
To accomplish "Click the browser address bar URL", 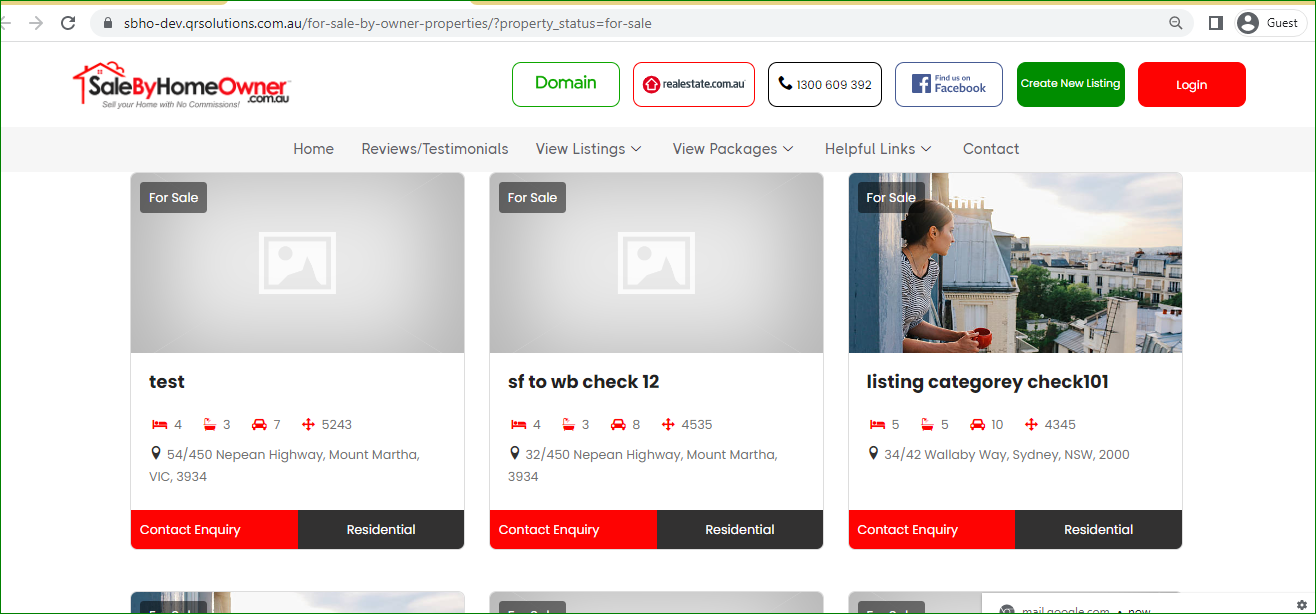I will point(390,23).
